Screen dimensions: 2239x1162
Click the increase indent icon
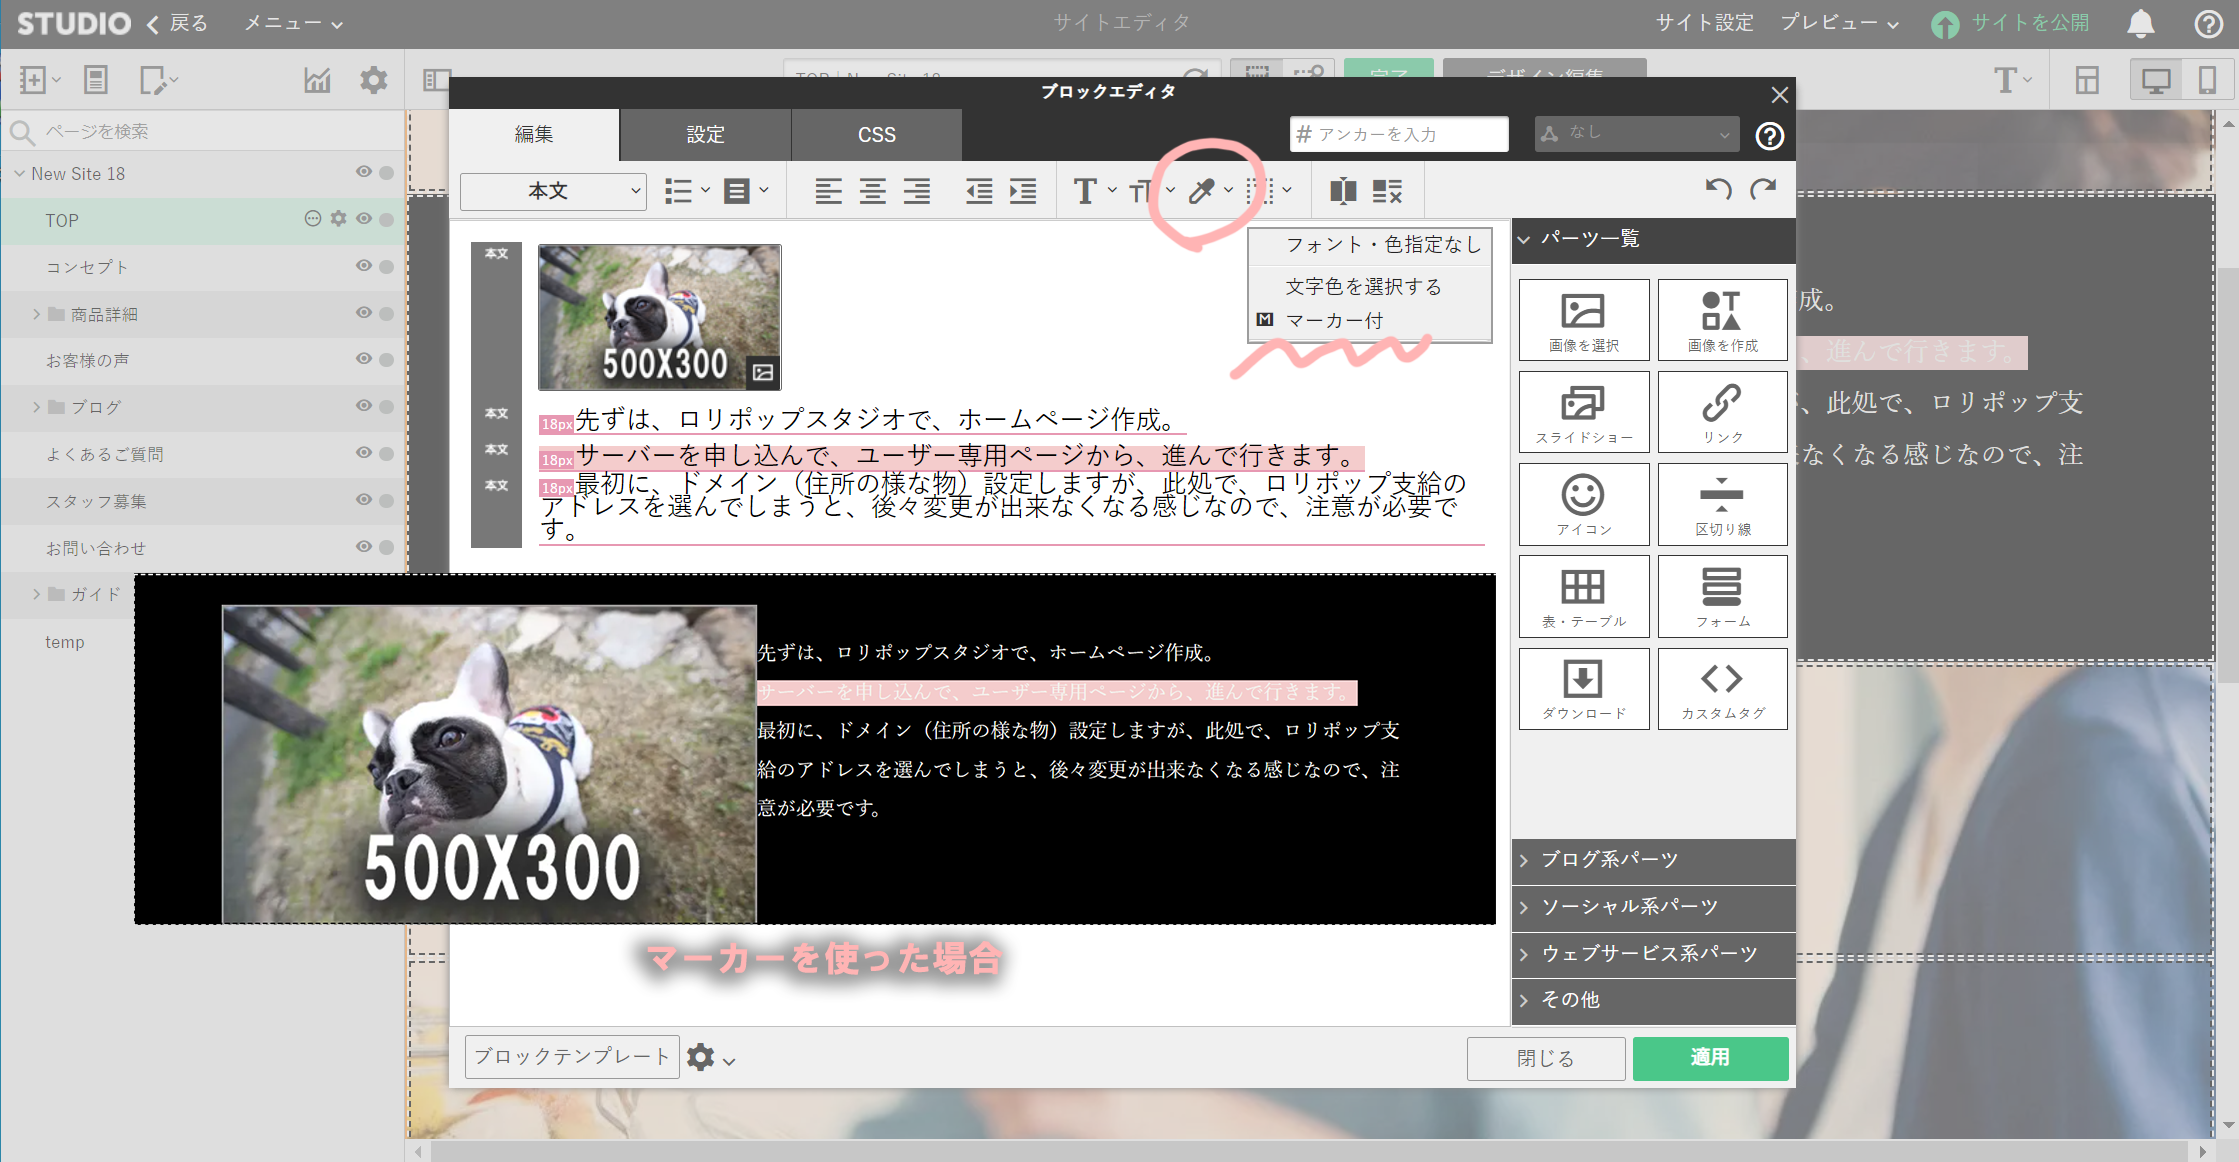pos(1023,191)
